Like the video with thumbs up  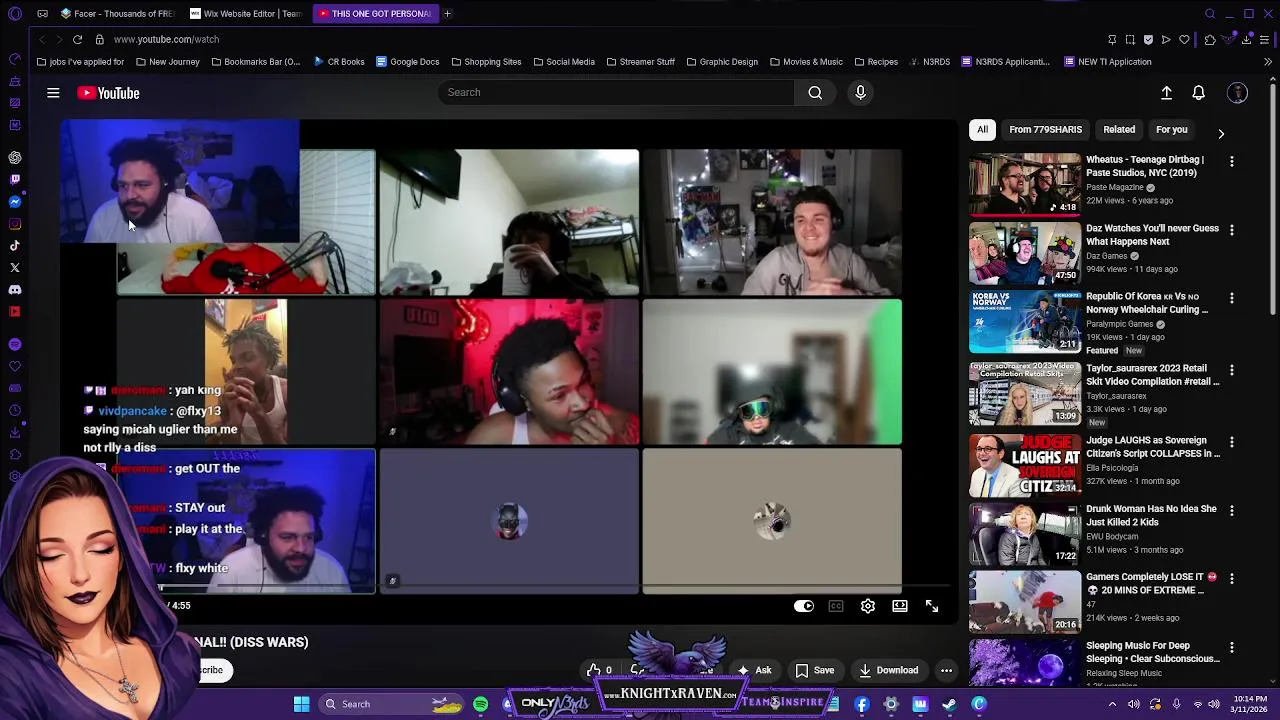[600, 670]
